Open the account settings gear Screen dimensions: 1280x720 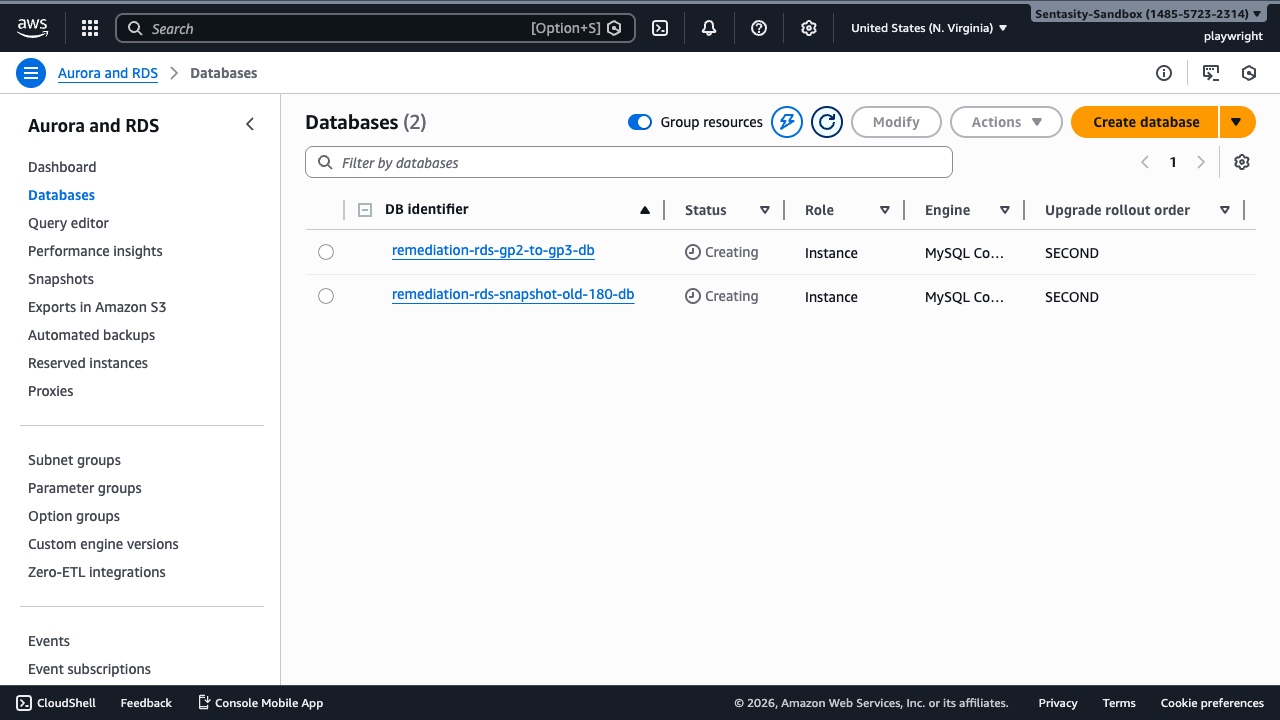point(808,28)
